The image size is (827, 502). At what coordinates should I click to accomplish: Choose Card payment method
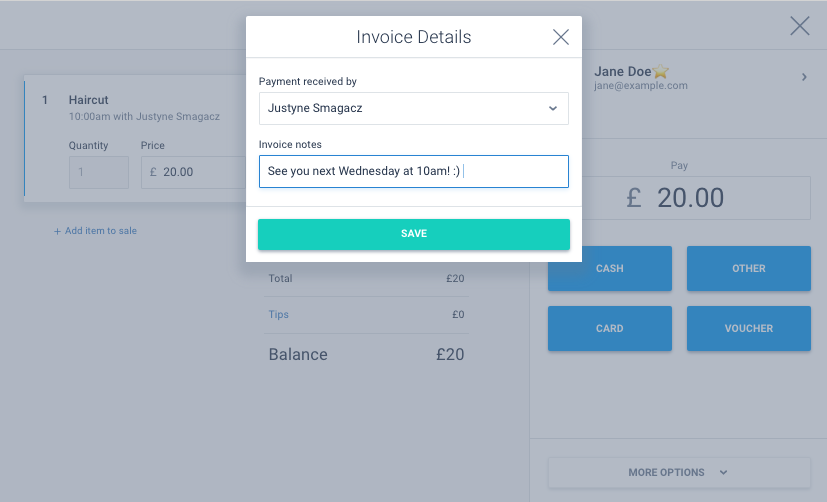pos(609,328)
